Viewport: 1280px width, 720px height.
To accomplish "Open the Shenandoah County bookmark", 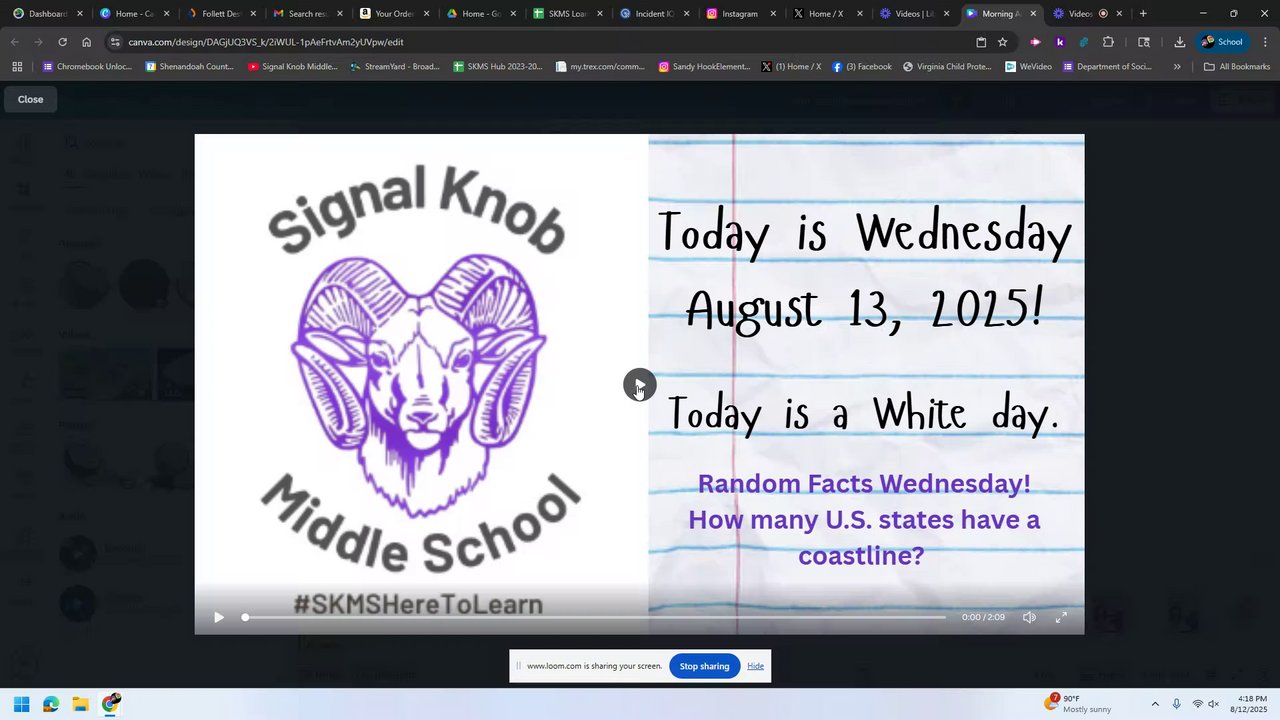I will click(190, 67).
